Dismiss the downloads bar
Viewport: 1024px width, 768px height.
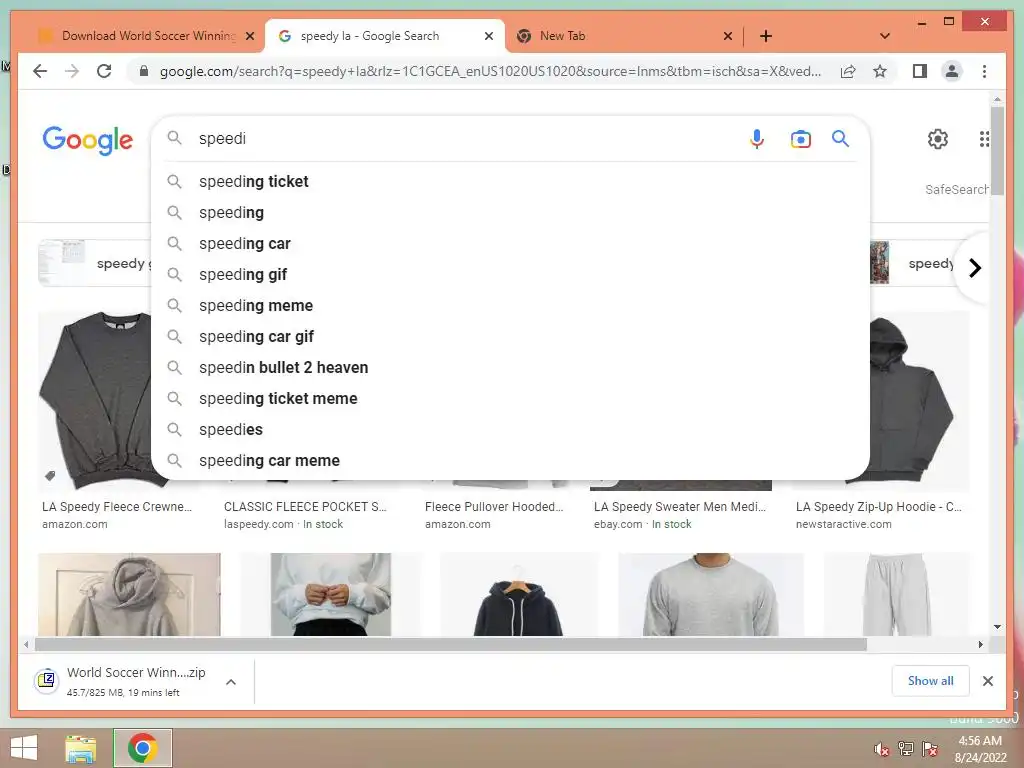point(987,681)
